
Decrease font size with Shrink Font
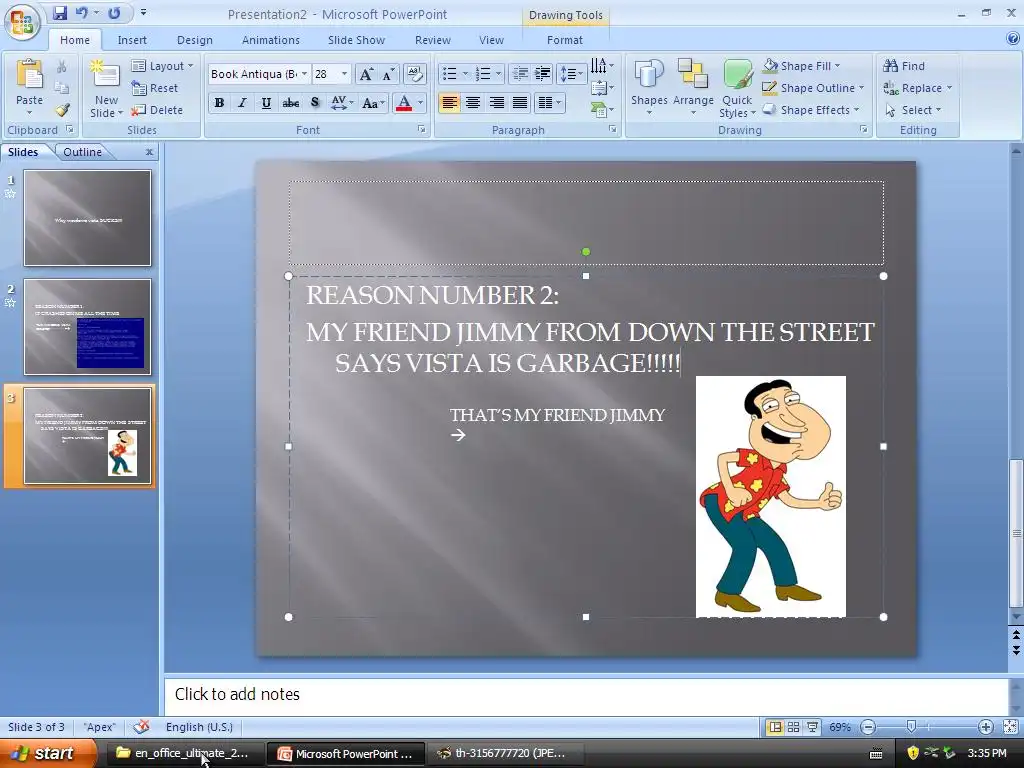(x=389, y=74)
